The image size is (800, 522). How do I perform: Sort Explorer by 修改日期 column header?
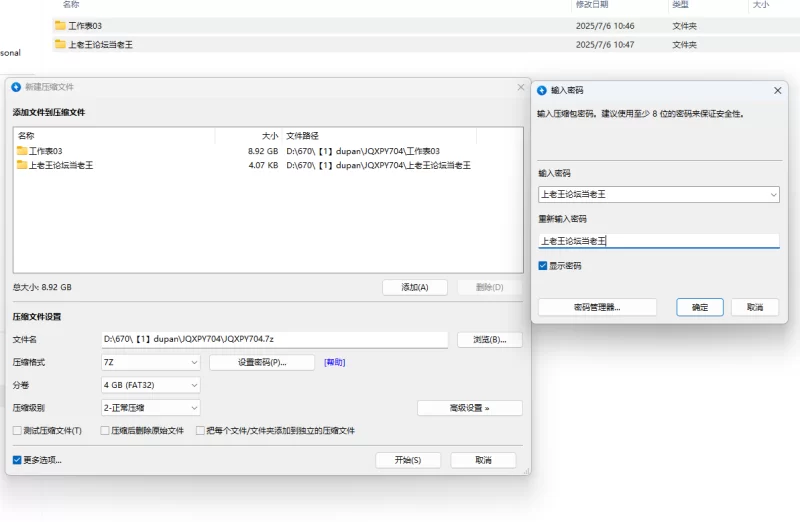point(592,5)
